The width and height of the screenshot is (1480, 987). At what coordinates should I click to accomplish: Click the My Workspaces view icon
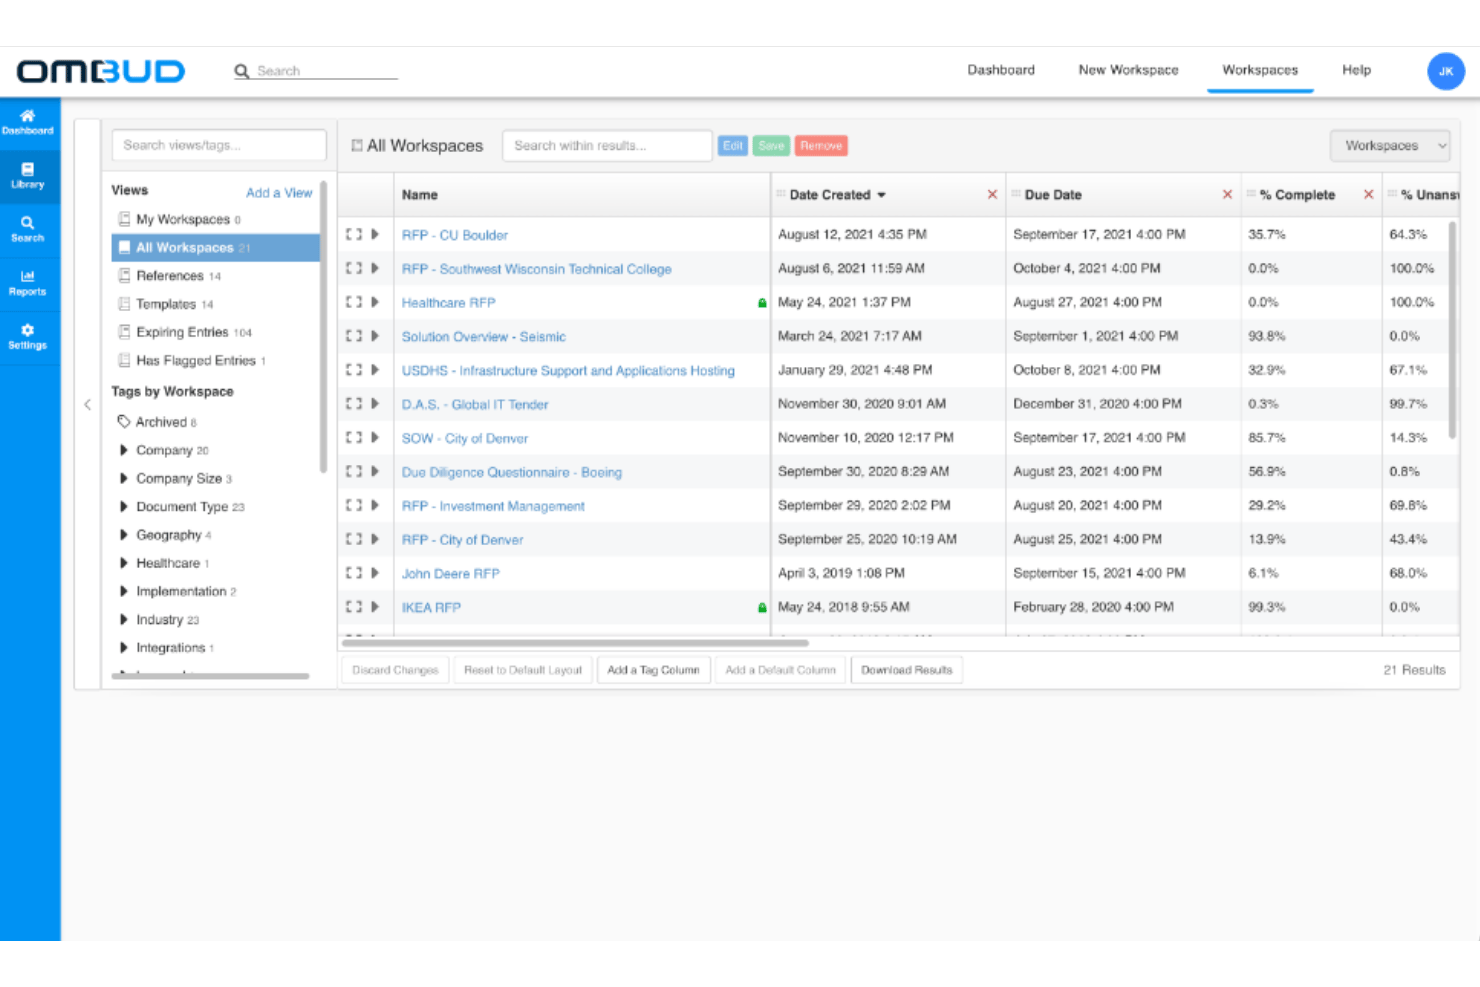pyautogui.click(x=124, y=219)
